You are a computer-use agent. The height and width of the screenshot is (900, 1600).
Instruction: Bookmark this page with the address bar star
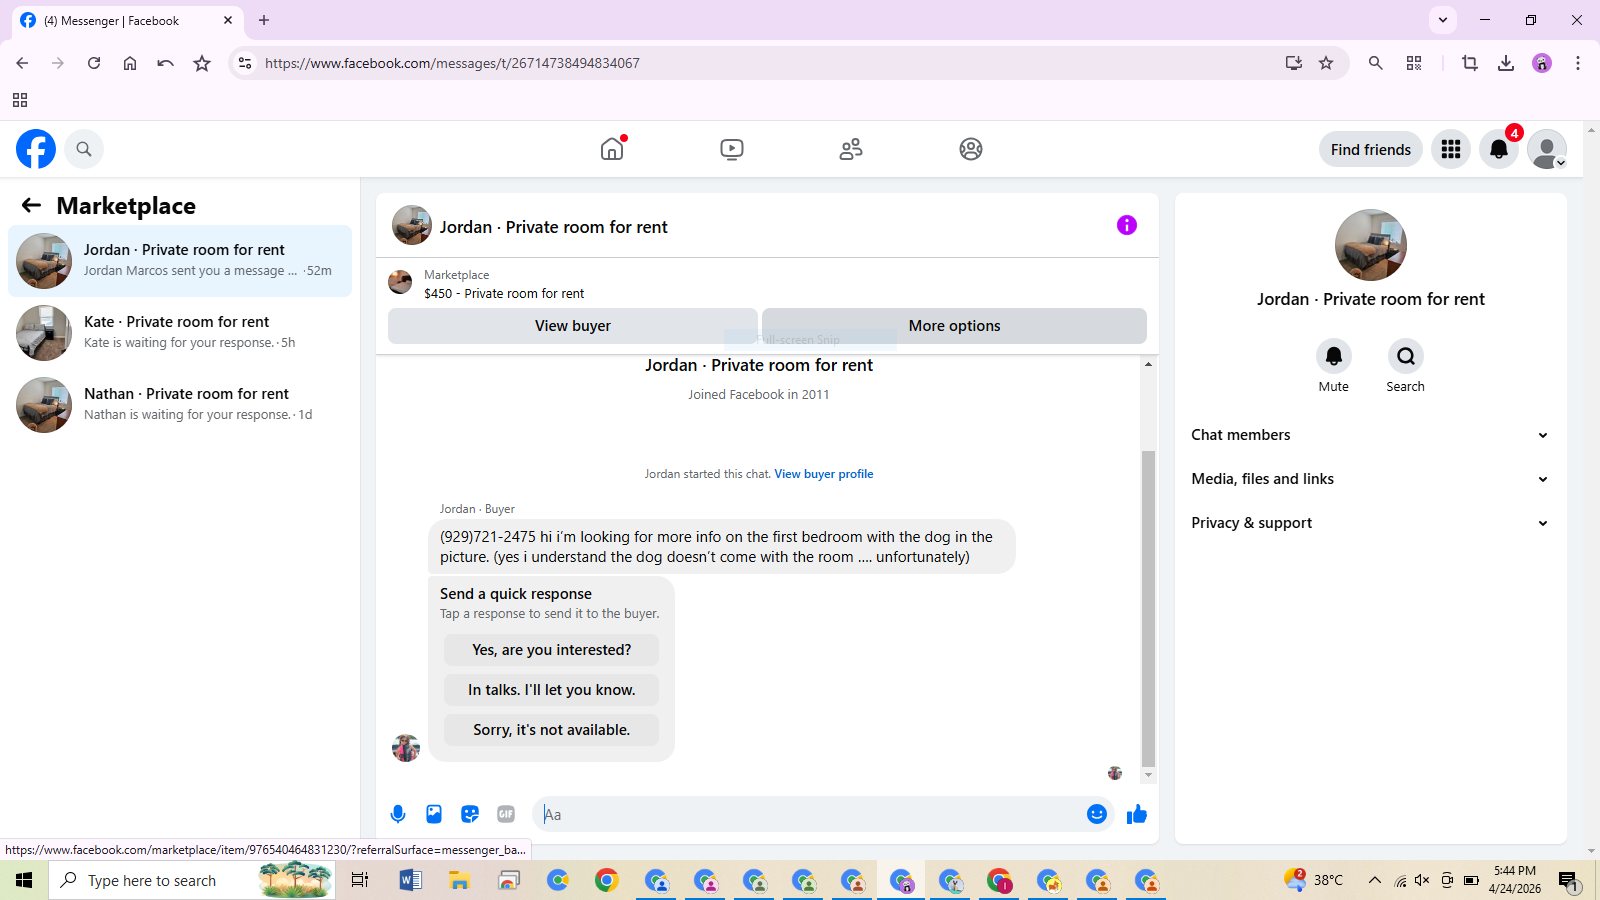pyautogui.click(x=1326, y=63)
